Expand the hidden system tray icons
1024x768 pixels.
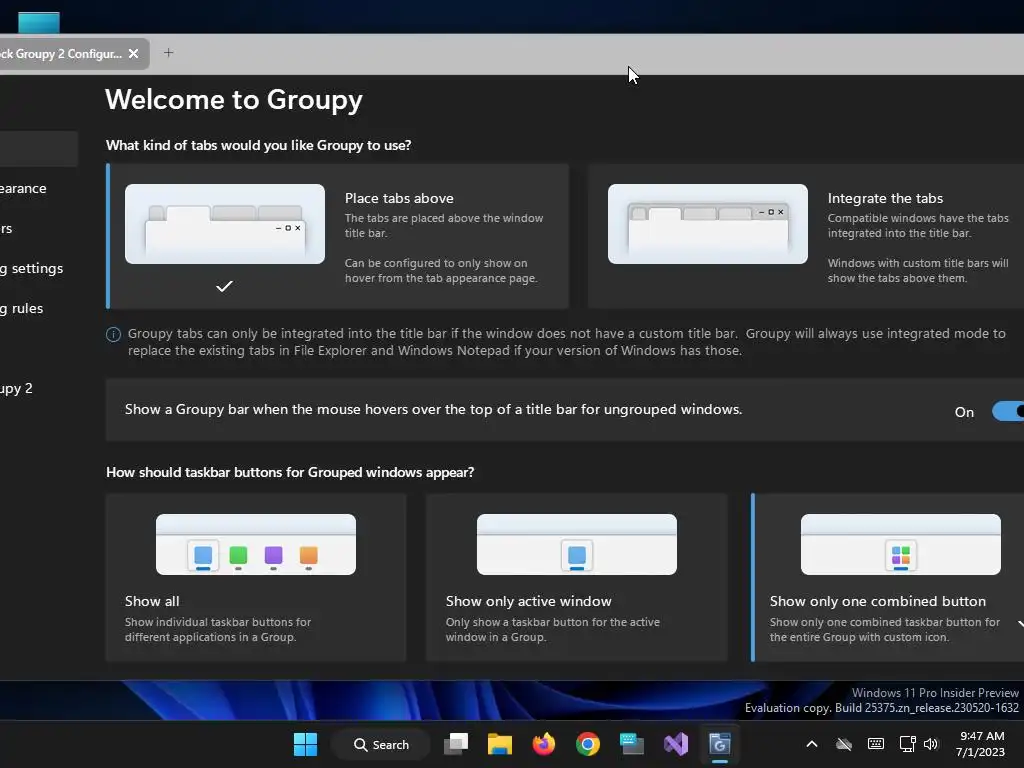[x=812, y=744]
